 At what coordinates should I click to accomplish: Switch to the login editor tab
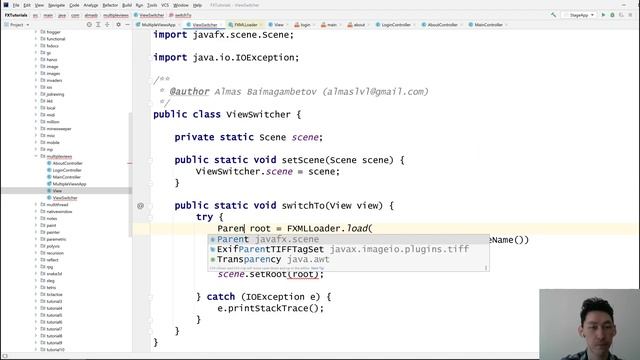[305, 25]
